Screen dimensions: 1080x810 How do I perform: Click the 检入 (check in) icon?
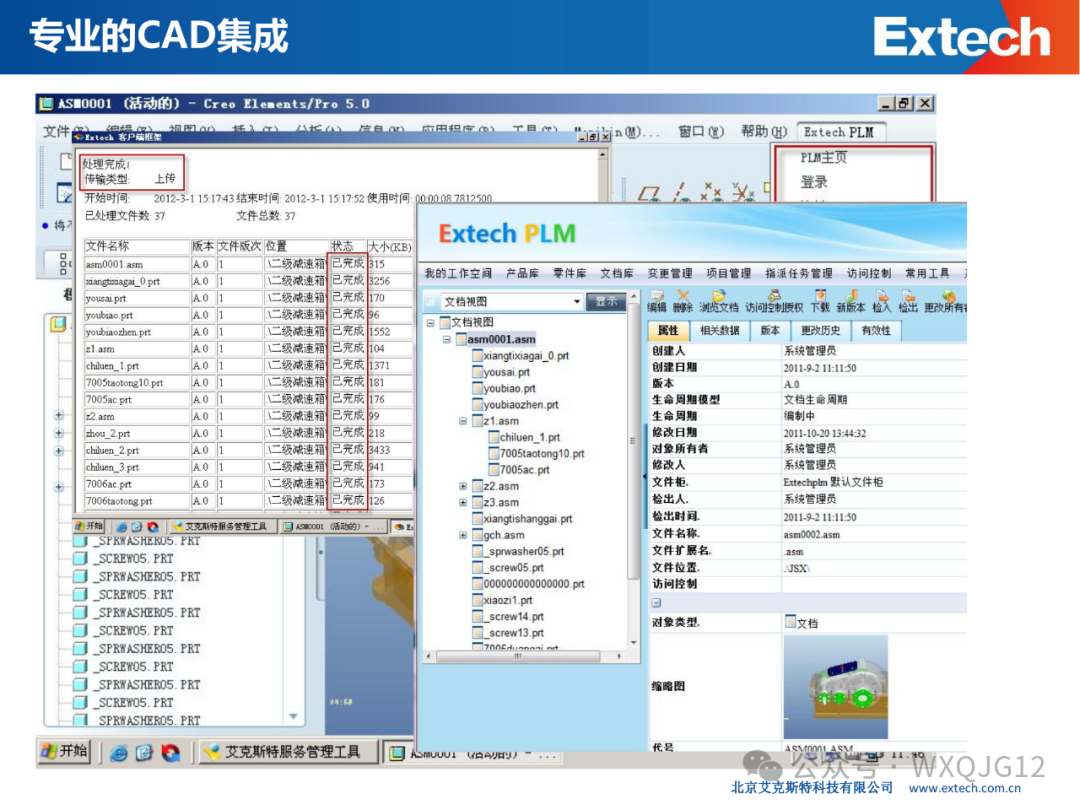881,296
